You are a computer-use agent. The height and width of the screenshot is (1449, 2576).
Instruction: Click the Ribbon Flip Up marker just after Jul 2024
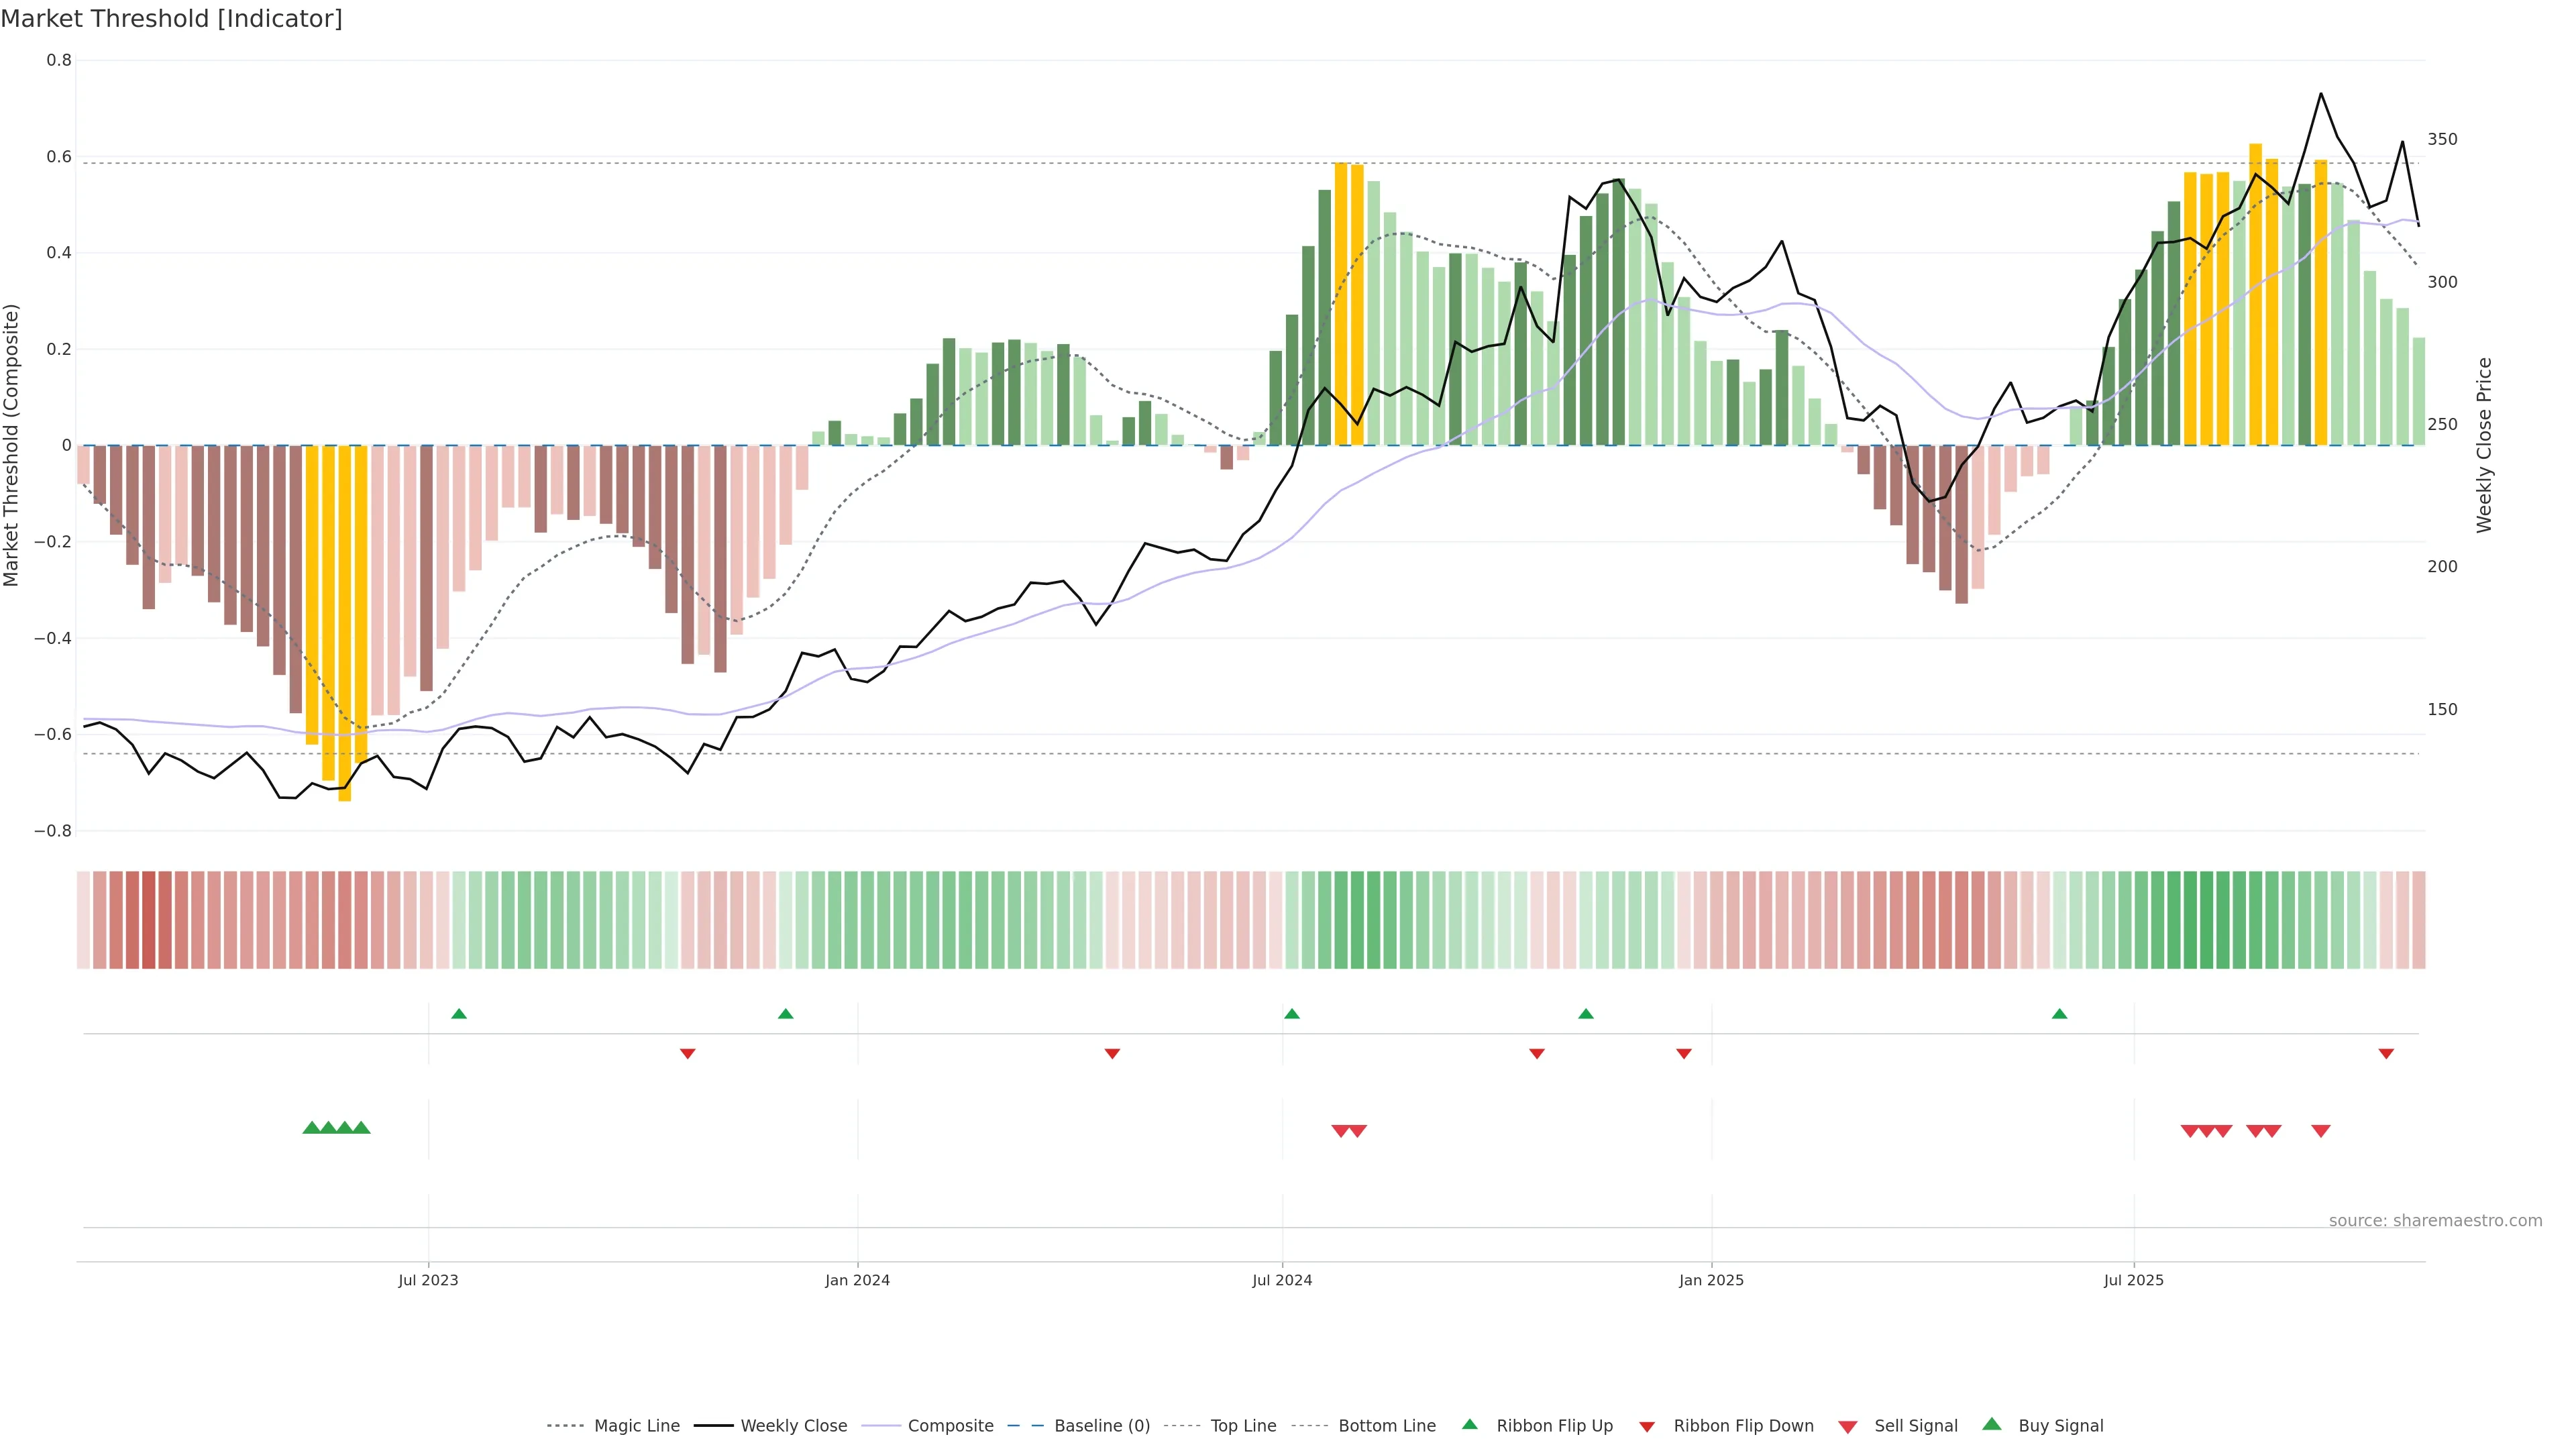[1292, 1014]
